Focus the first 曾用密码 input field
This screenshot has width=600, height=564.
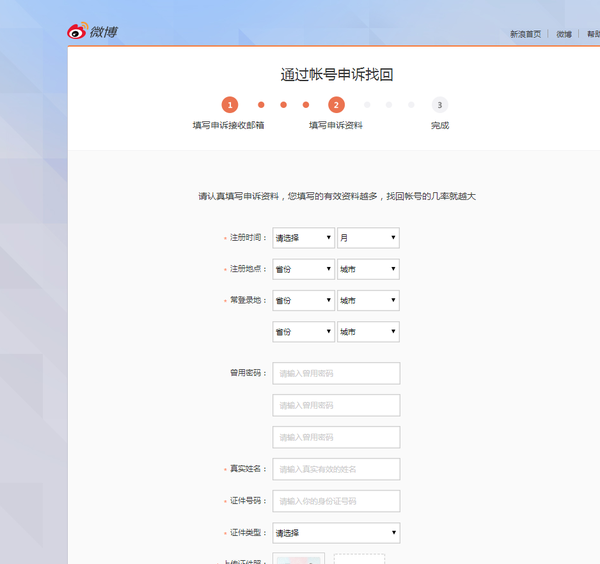[x=336, y=373]
